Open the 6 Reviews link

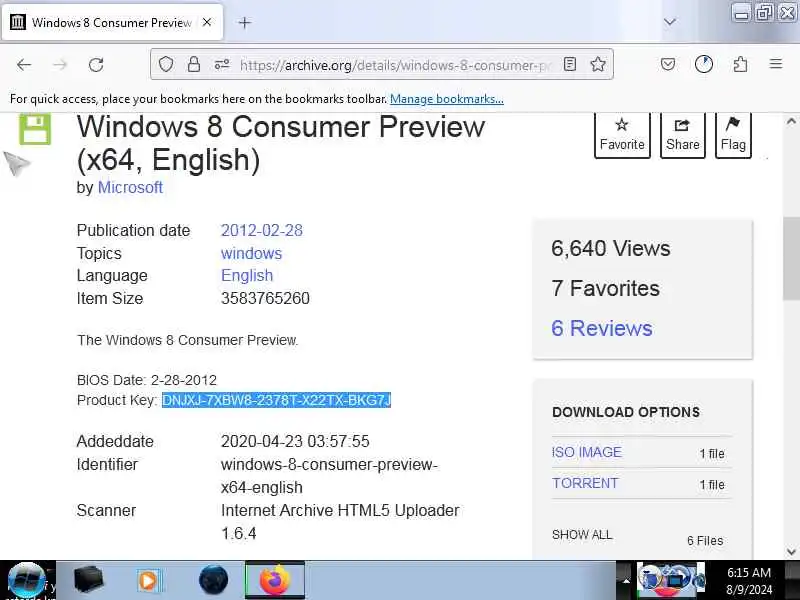point(602,328)
